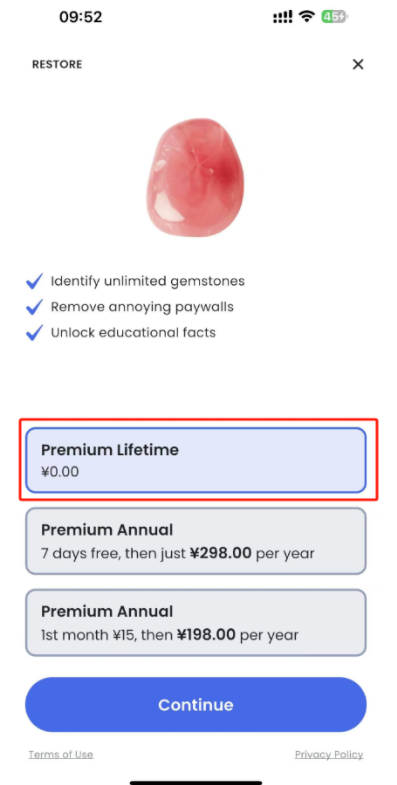Tap the Wi-Fi icon in status bar
The width and height of the screenshot is (397, 785).
(306, 17)
